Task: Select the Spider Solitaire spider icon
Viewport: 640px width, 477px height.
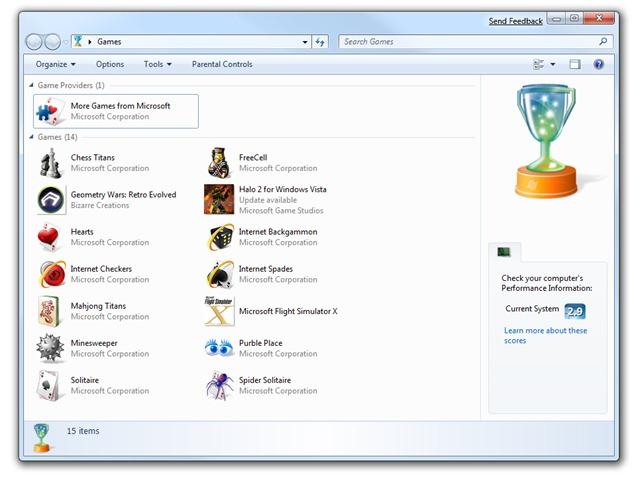Action: 219,385
